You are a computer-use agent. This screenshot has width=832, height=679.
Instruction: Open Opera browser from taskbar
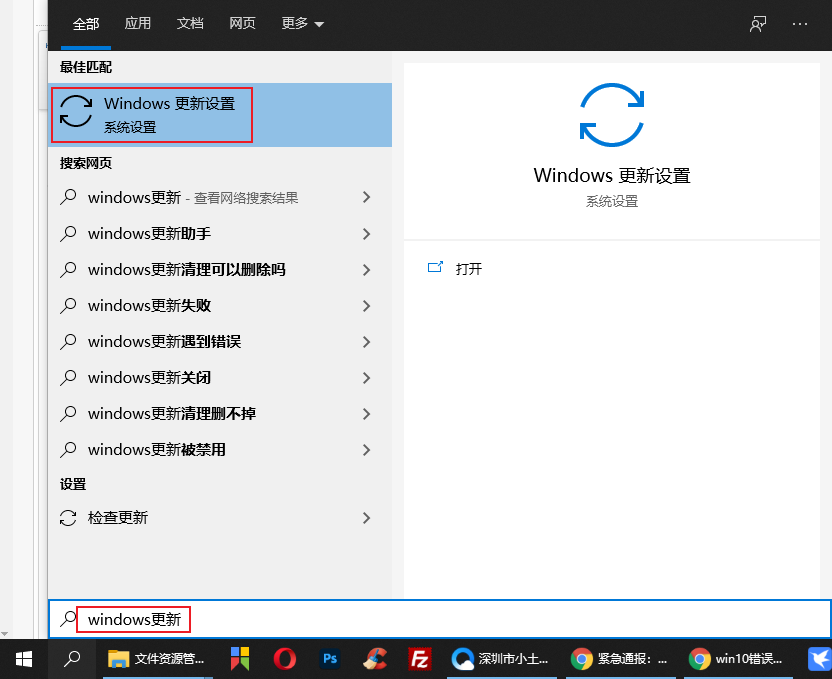285,659
